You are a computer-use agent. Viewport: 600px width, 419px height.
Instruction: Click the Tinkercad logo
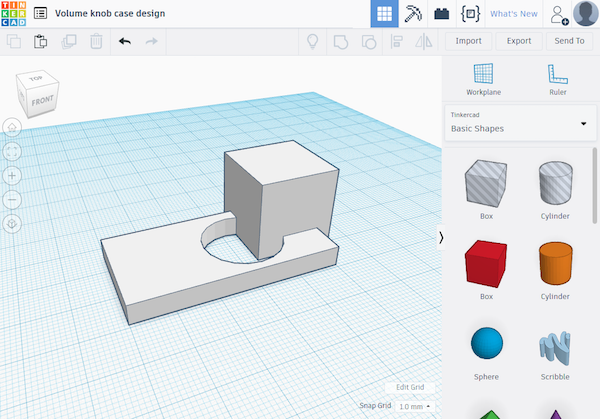[14, 14]
